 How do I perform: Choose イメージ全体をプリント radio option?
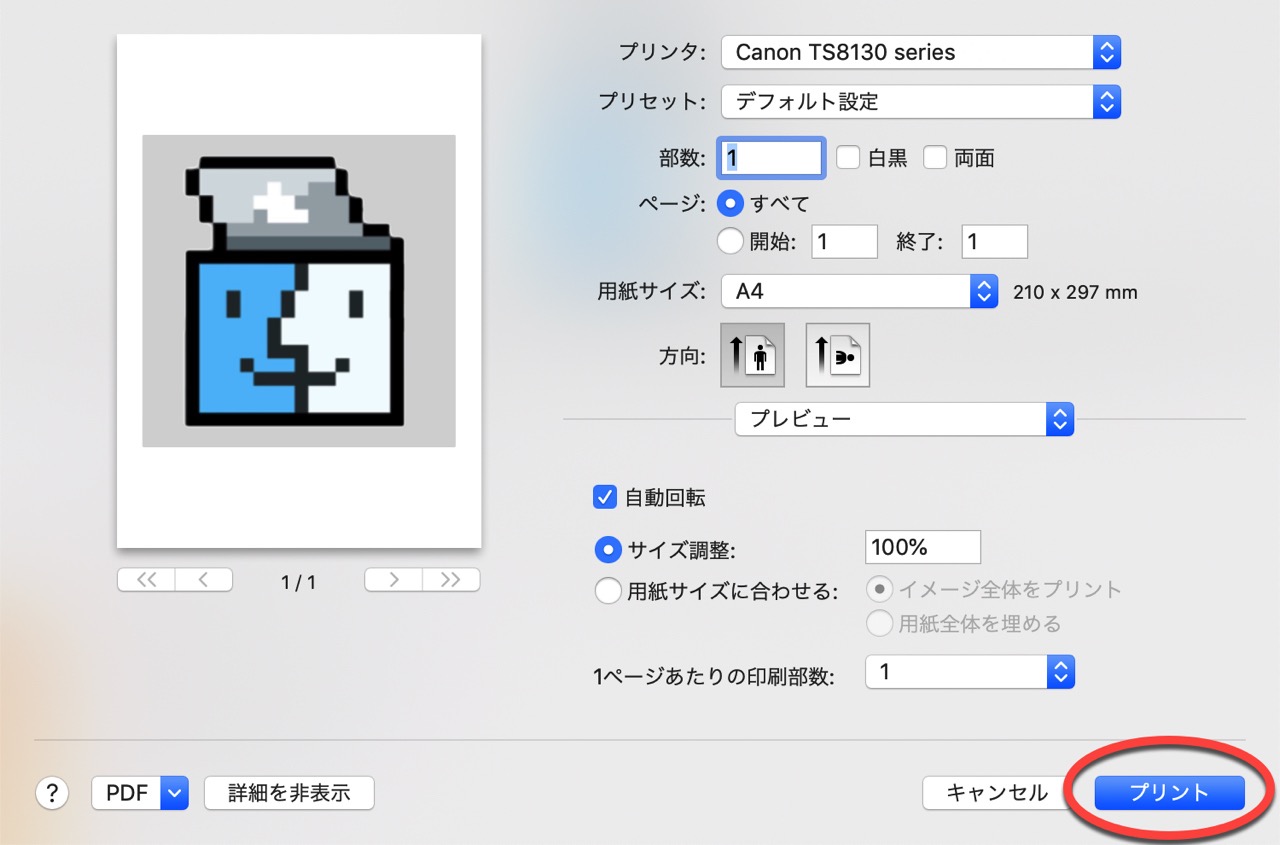pyautogui.click(x=879, y=589)
